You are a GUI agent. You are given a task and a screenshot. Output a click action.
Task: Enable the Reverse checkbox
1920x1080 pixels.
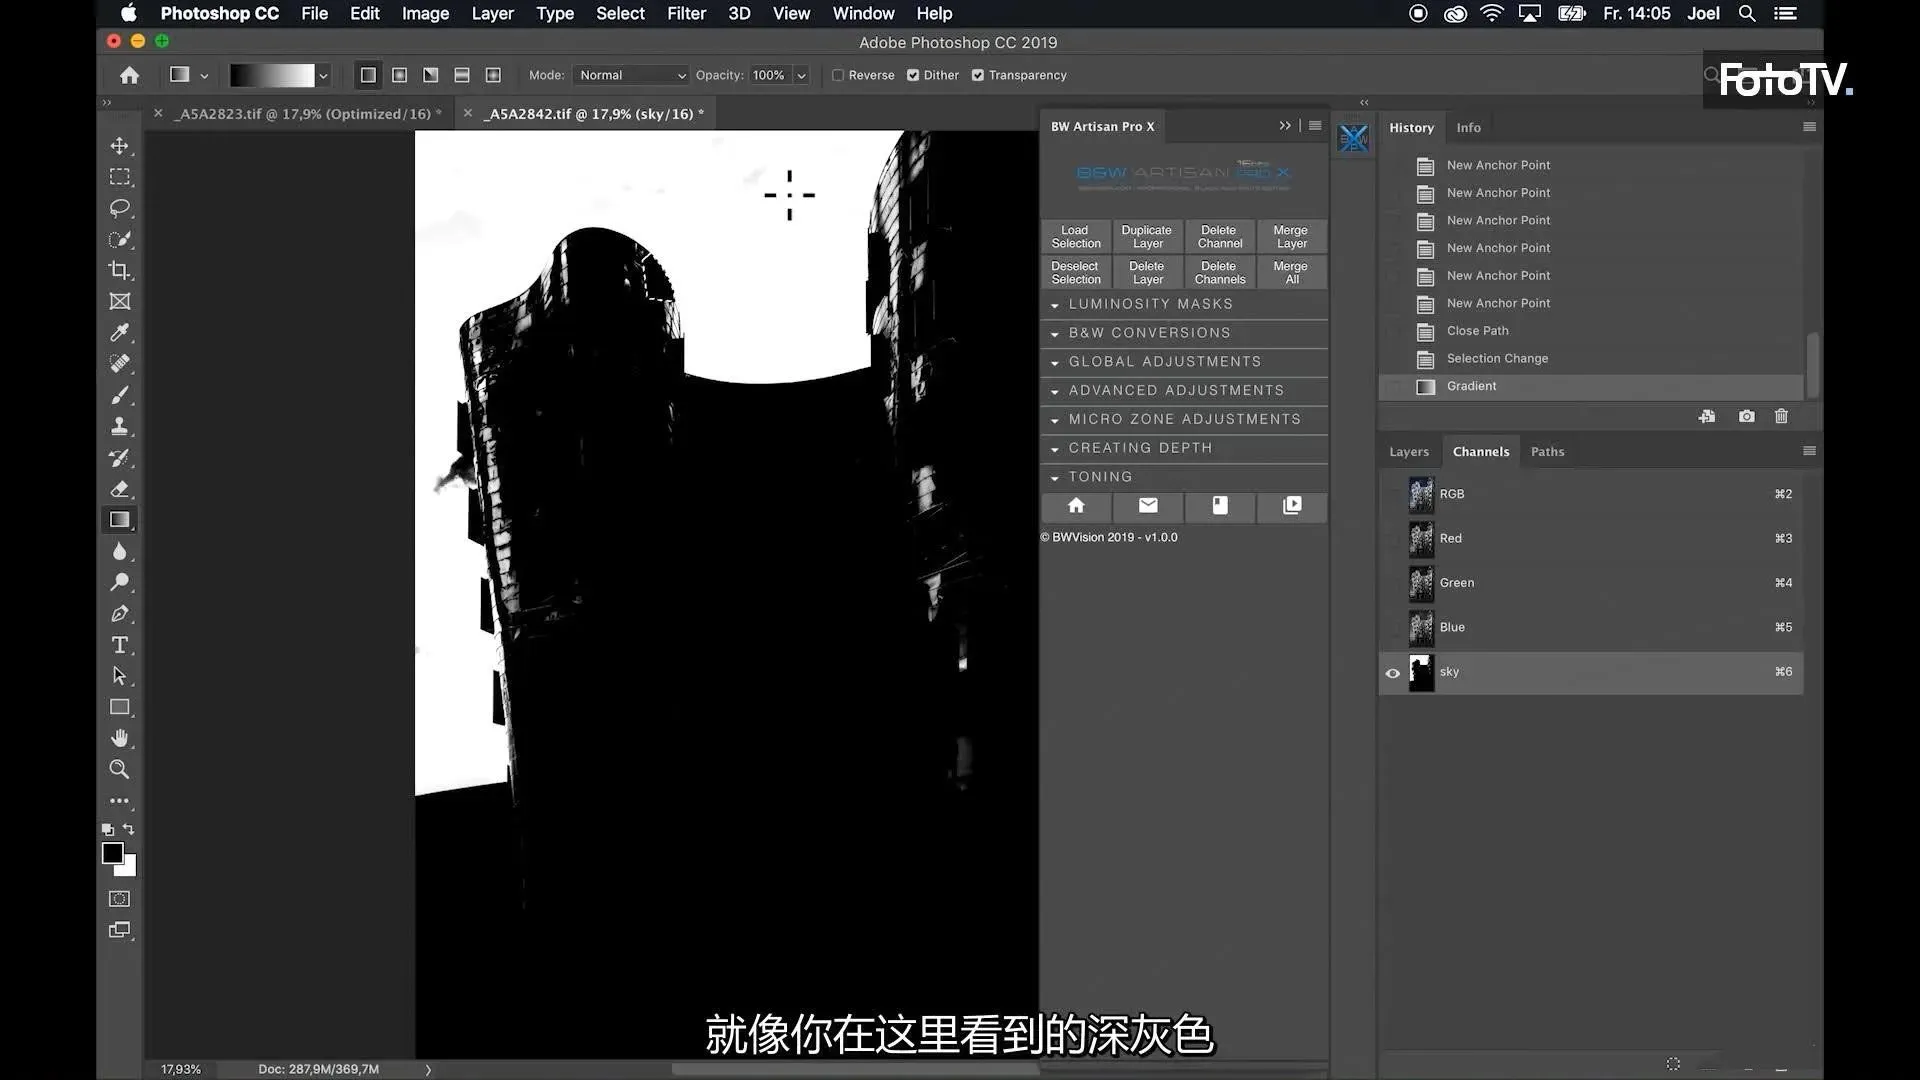click(838, 75)
